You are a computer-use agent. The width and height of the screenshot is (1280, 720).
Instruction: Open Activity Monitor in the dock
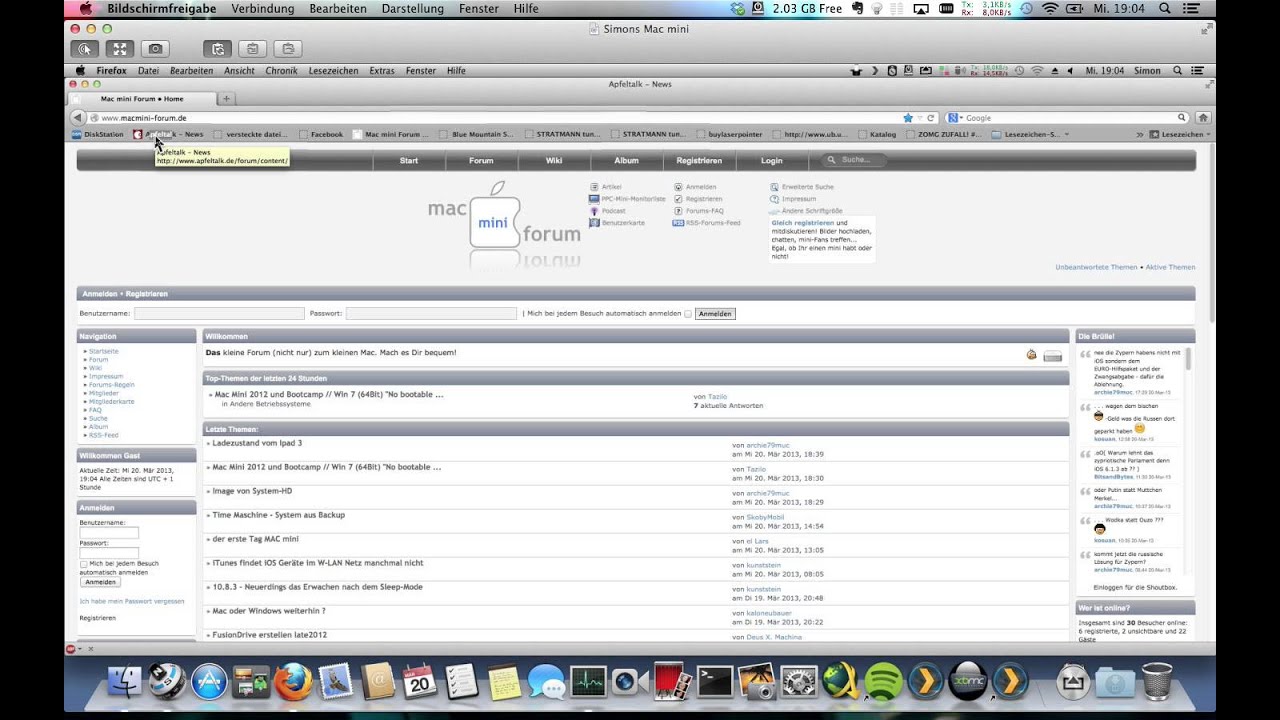click(x=589, y=681)
